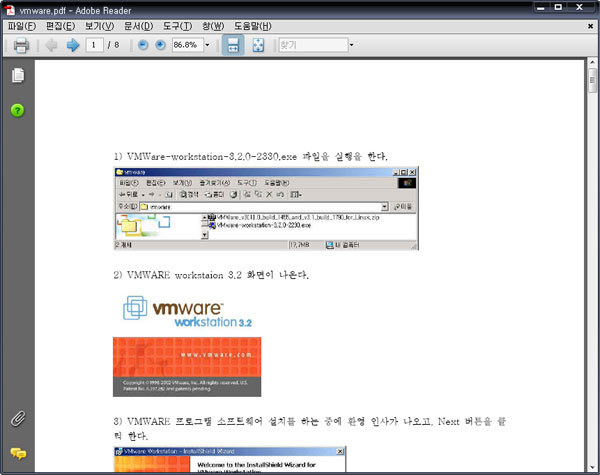Open the 문서(D) menu
The image size is (600, 475).
(x=138, y=26)
